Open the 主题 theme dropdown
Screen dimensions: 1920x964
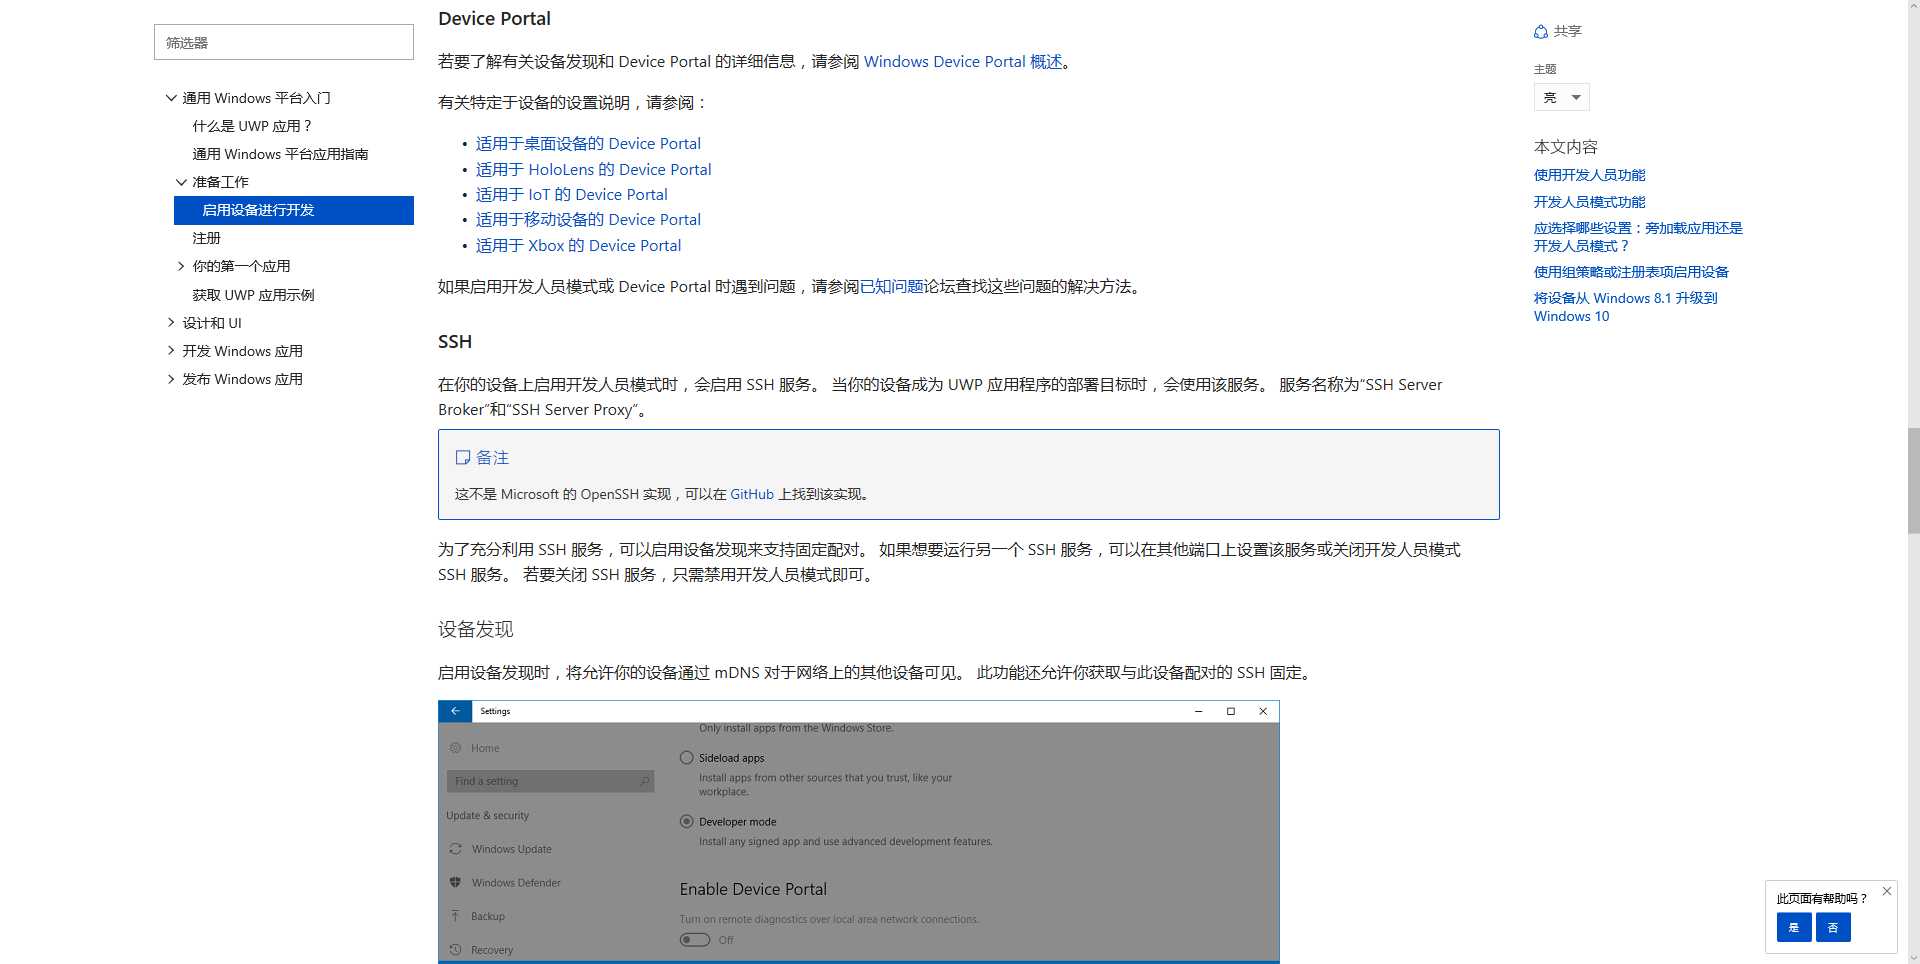tap(1561, 97)
